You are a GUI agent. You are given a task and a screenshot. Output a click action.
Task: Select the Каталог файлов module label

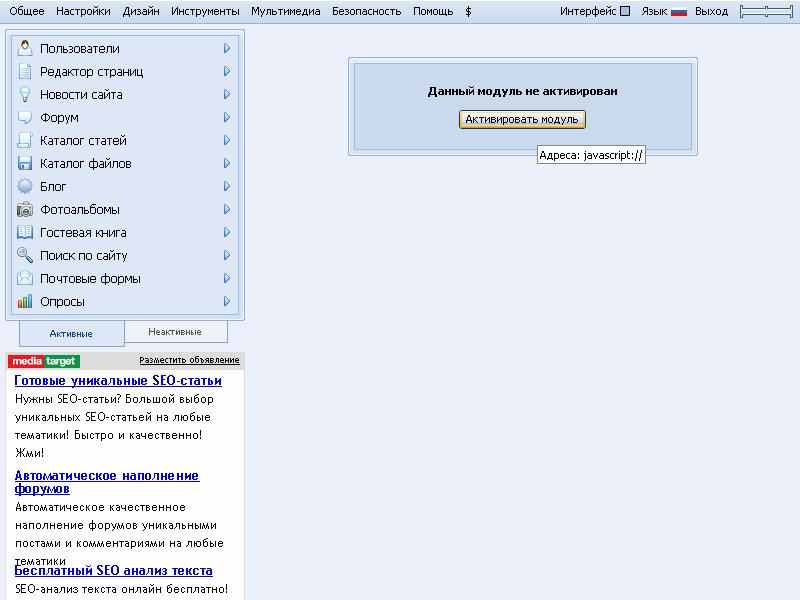(86, 163)
